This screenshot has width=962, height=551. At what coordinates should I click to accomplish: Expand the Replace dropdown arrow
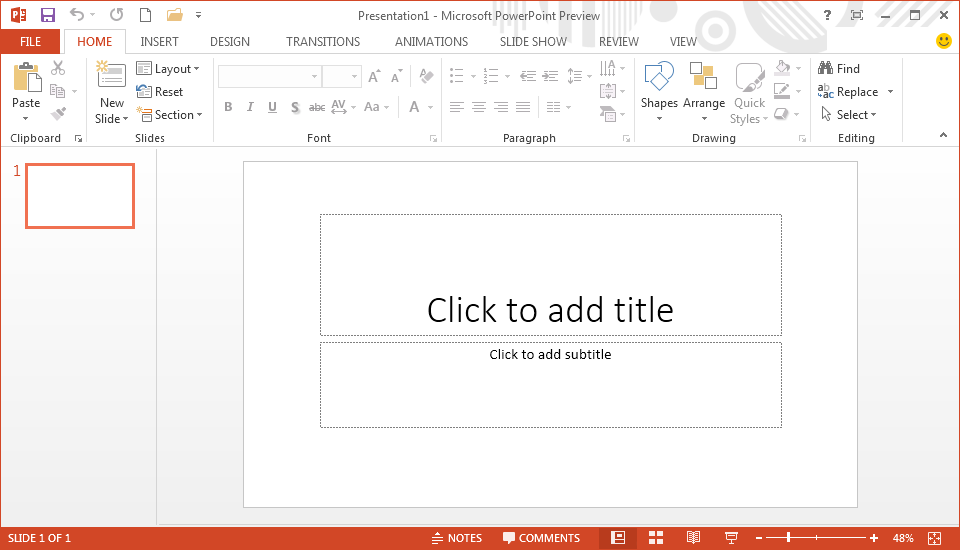point(890,91)
